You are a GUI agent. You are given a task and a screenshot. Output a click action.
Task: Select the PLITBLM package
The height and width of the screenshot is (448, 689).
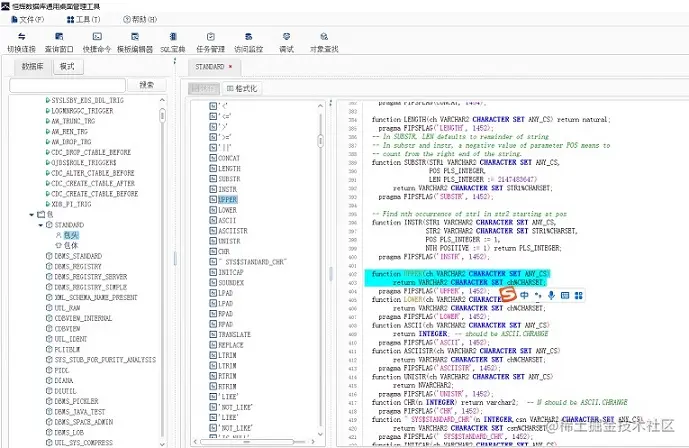point(67,349)
